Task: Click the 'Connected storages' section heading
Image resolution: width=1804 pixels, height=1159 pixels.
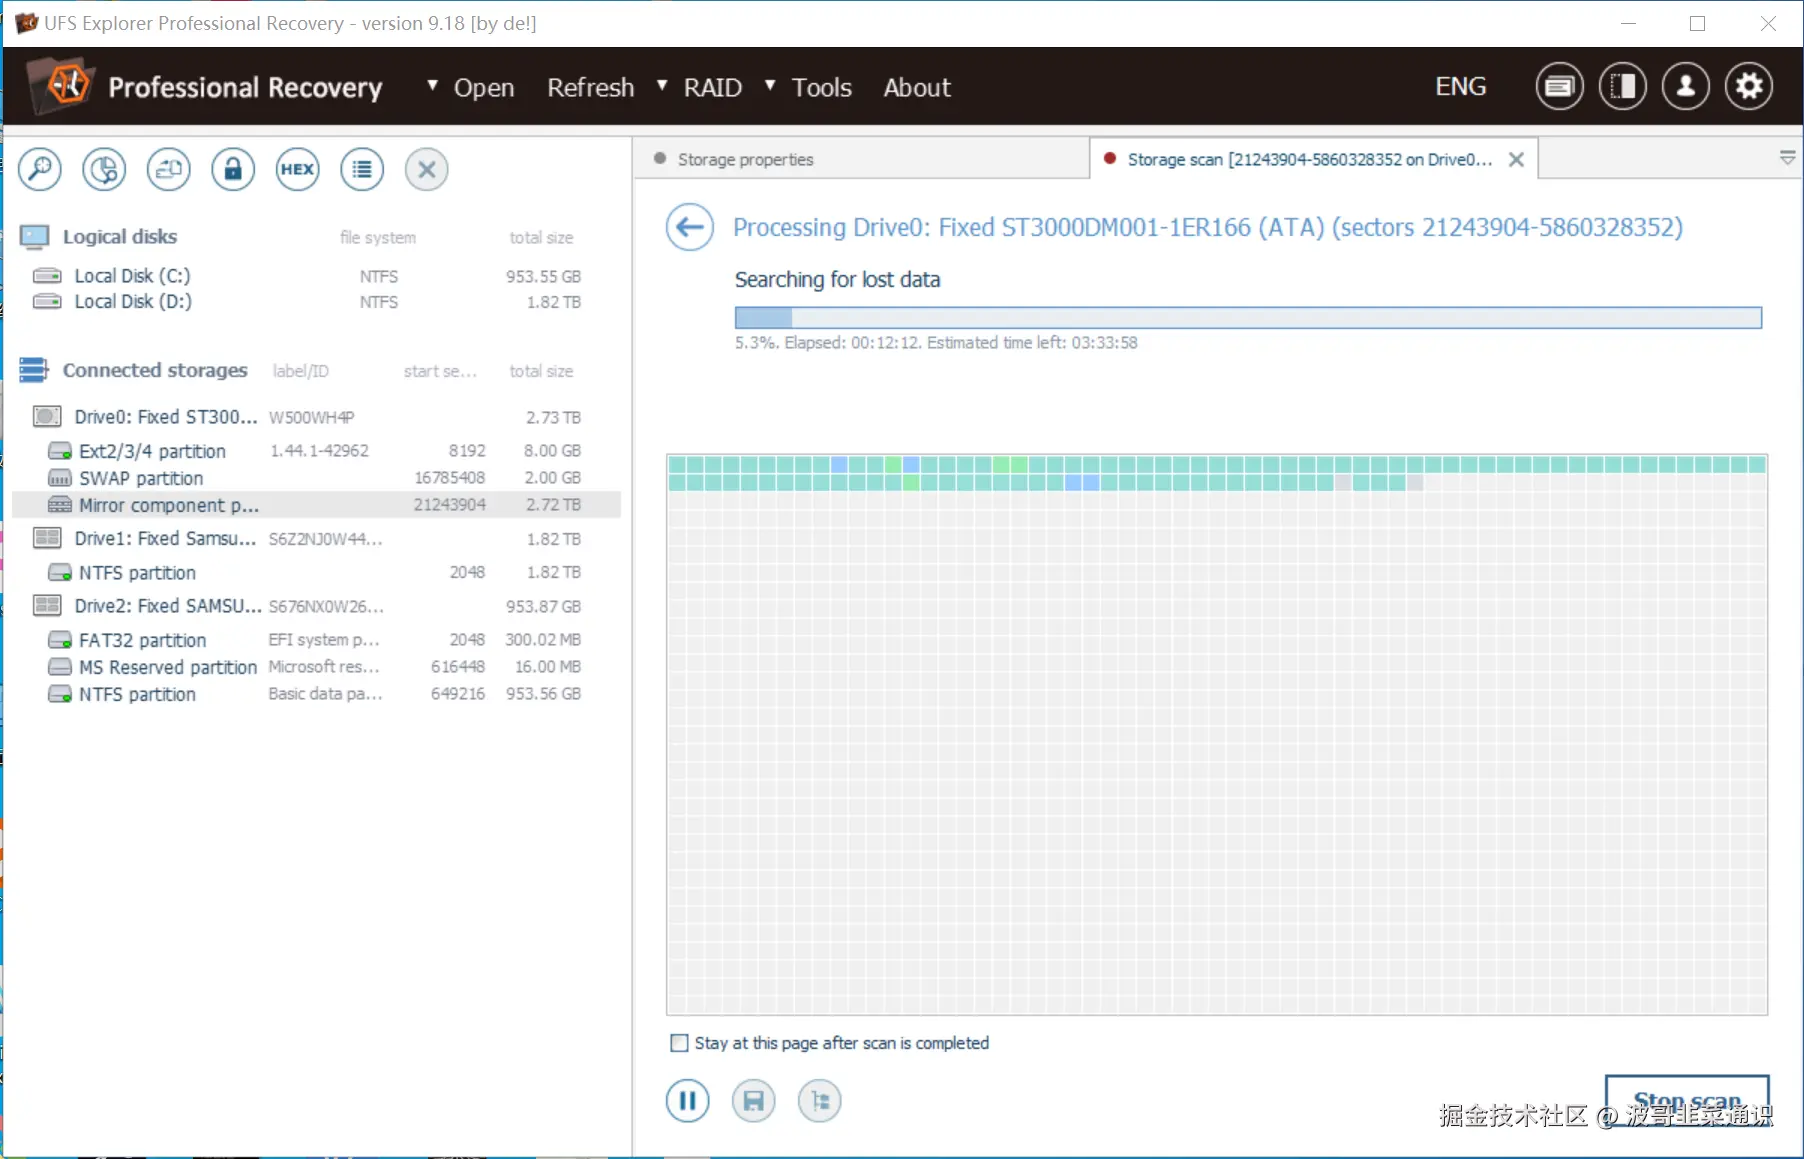Action: 155,370
